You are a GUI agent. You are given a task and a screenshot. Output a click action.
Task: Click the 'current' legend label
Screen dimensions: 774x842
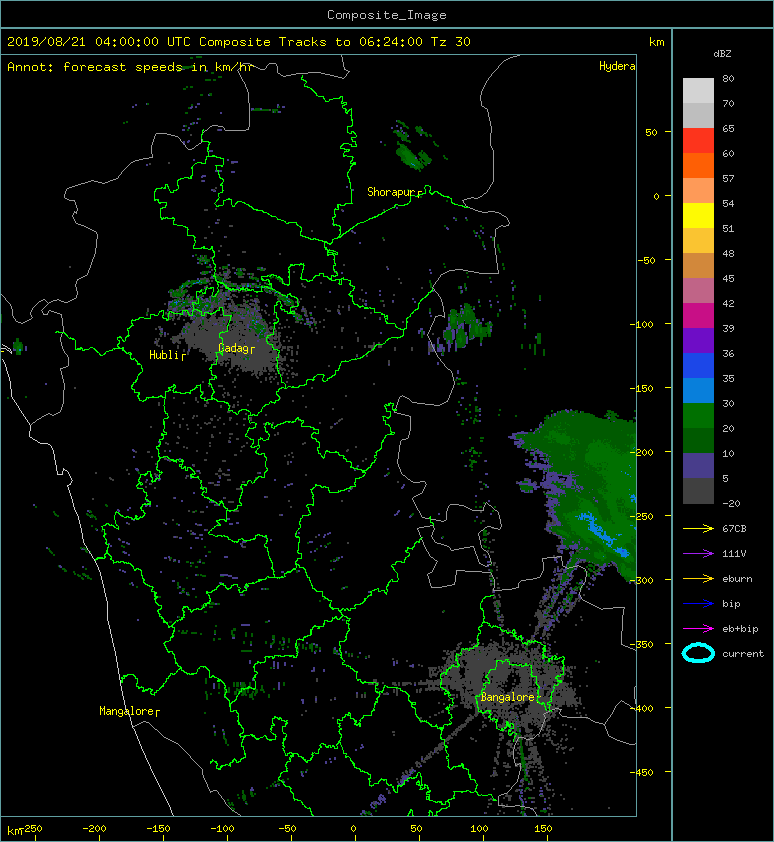pos(743,654)
